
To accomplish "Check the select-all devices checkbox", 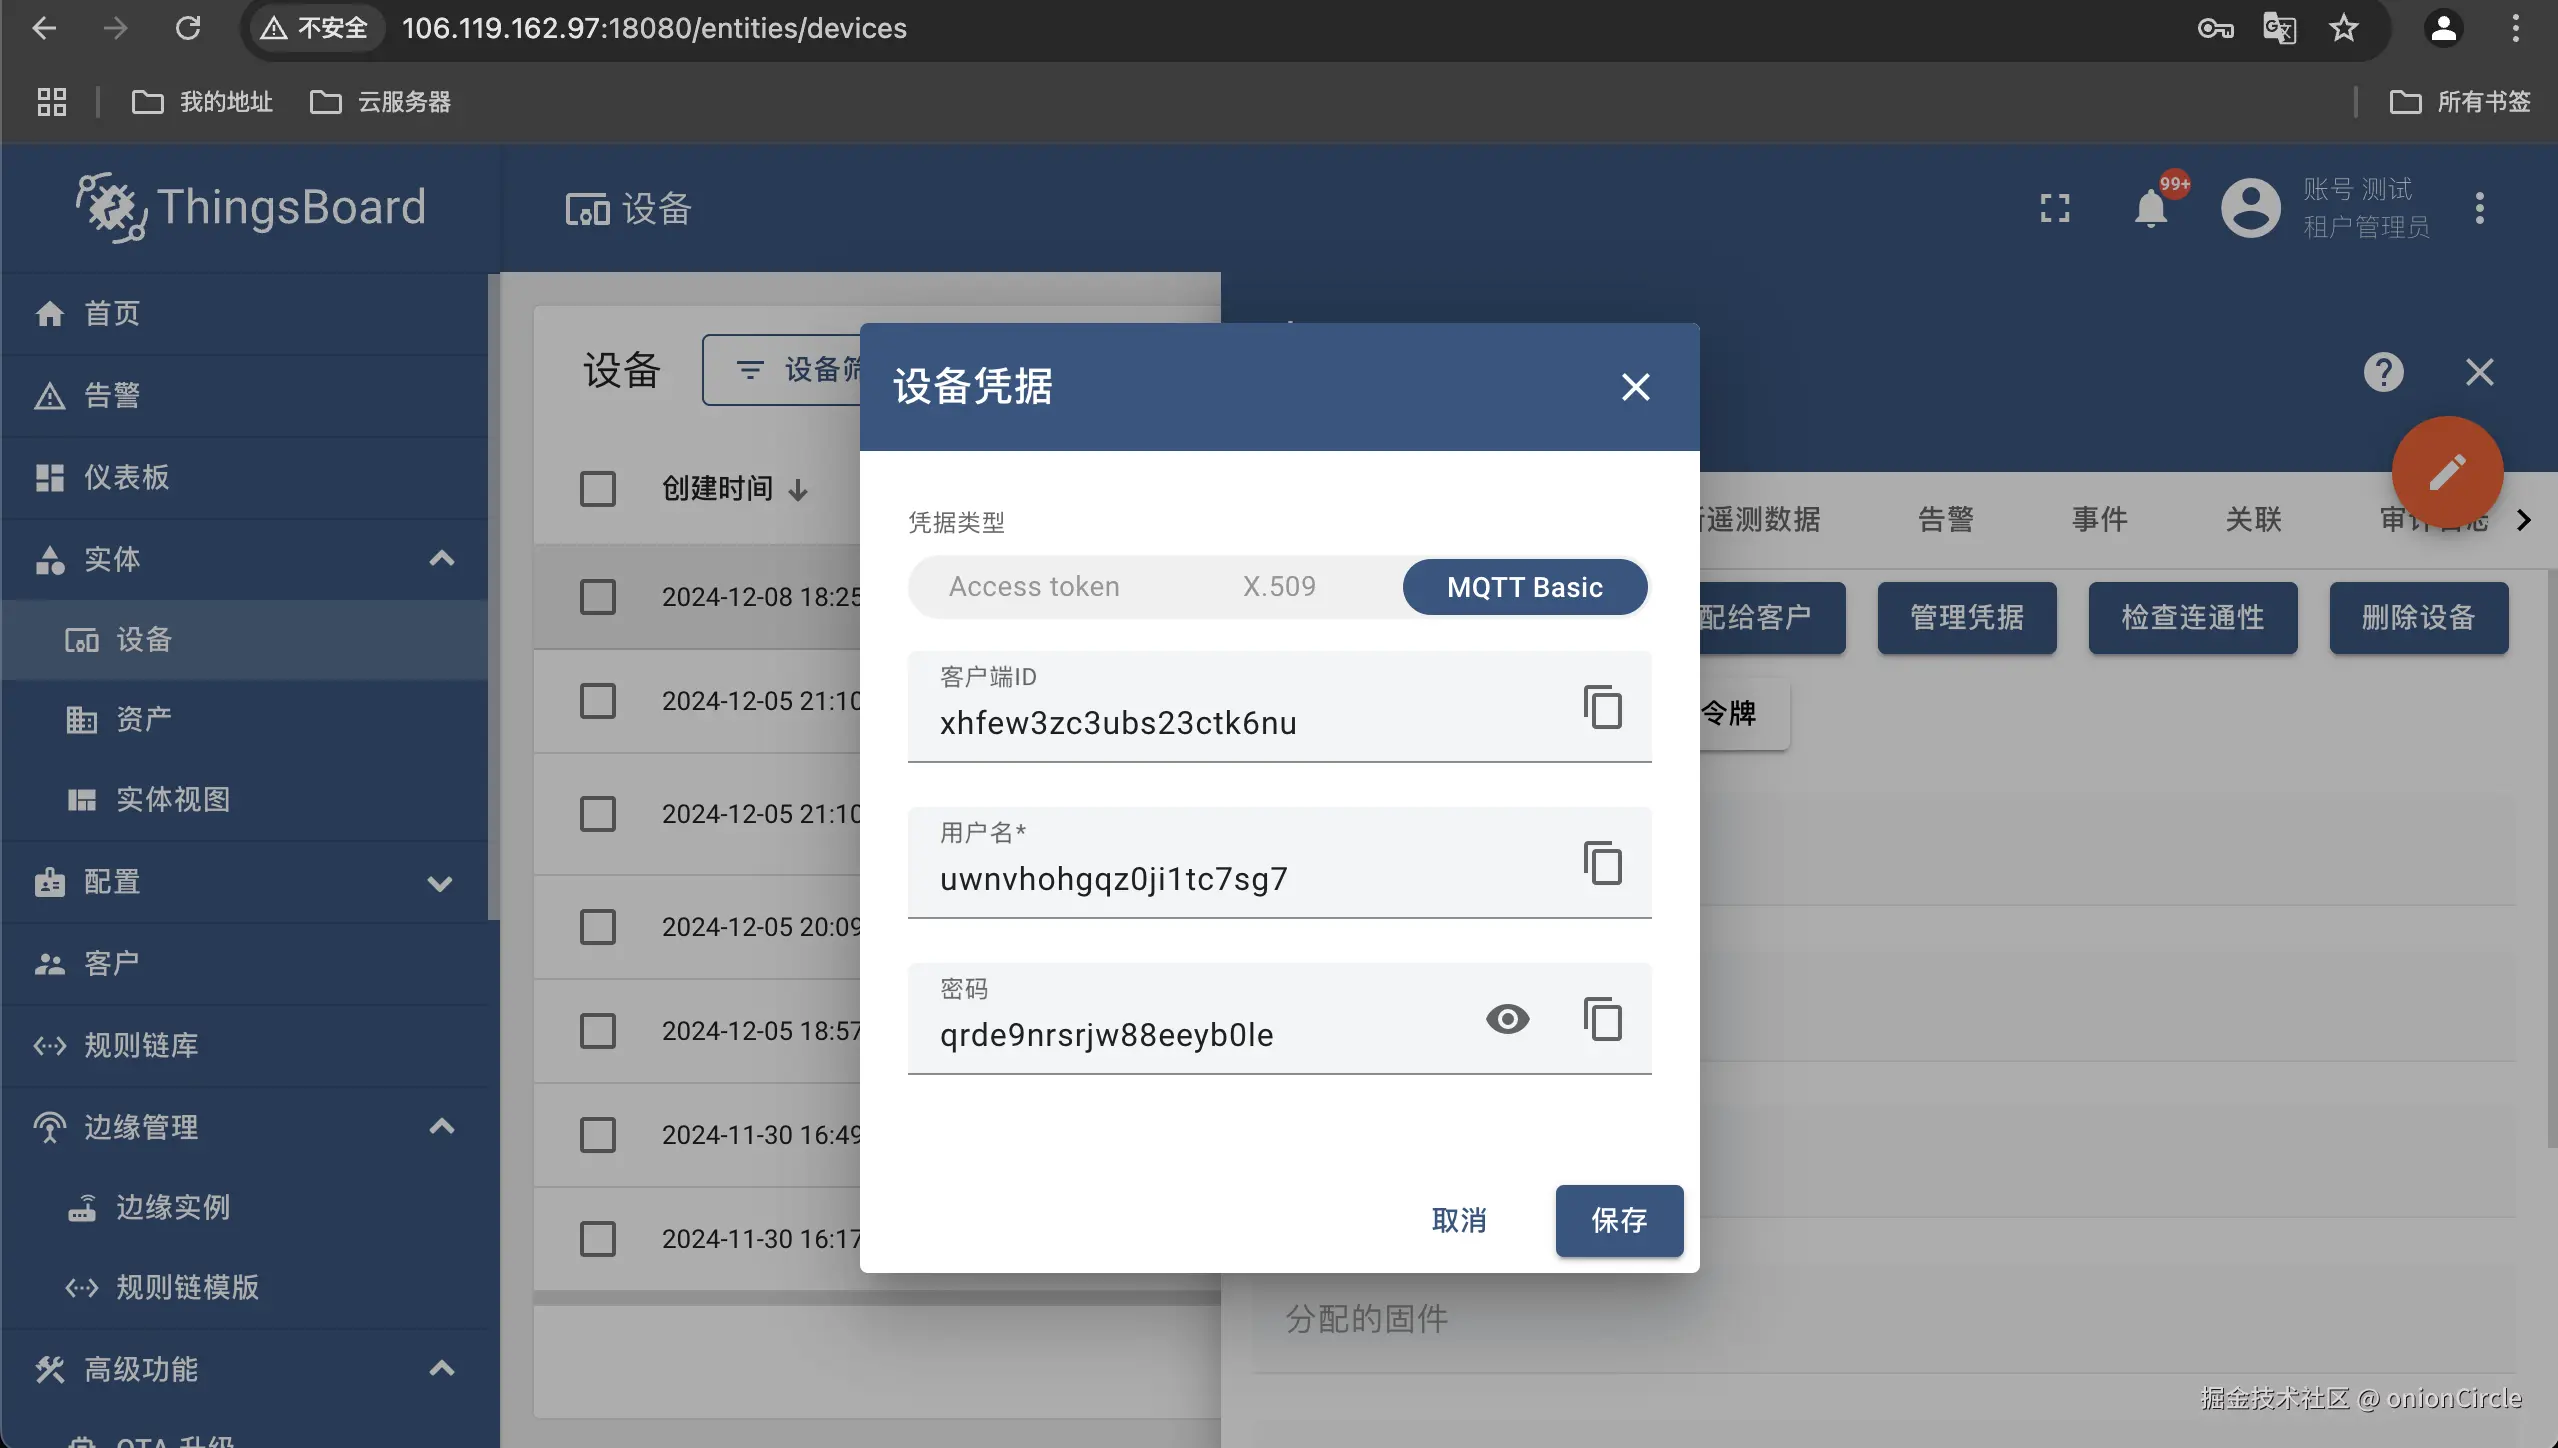I will pyautogui.click(x=598, y=489).
